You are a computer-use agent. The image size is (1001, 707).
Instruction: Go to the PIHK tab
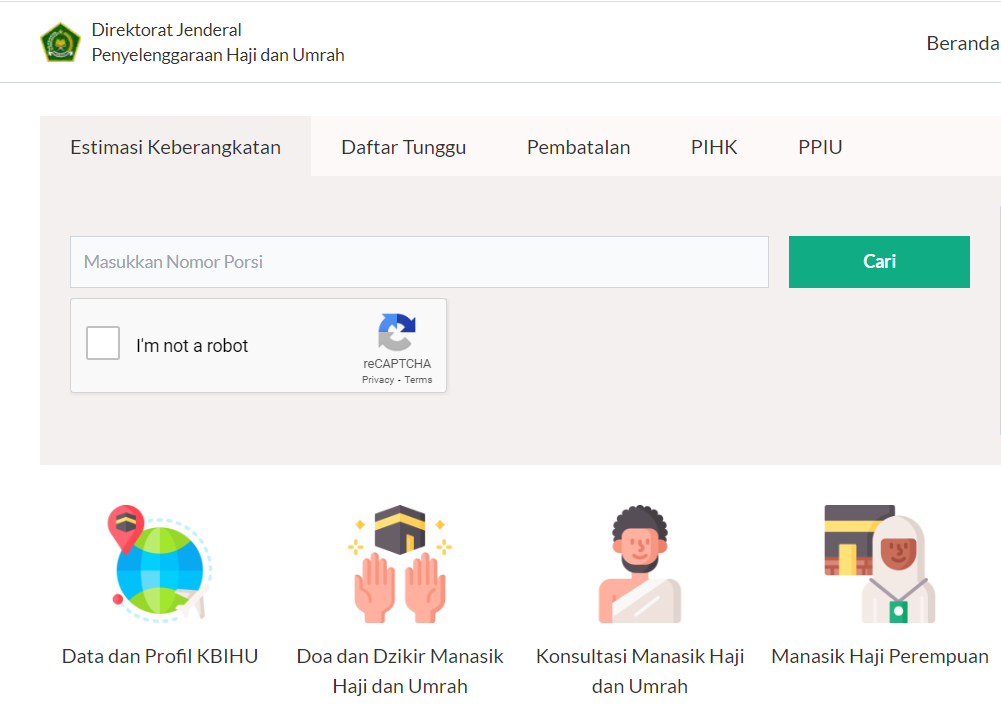pyautogui.click(x=714, y=147)
